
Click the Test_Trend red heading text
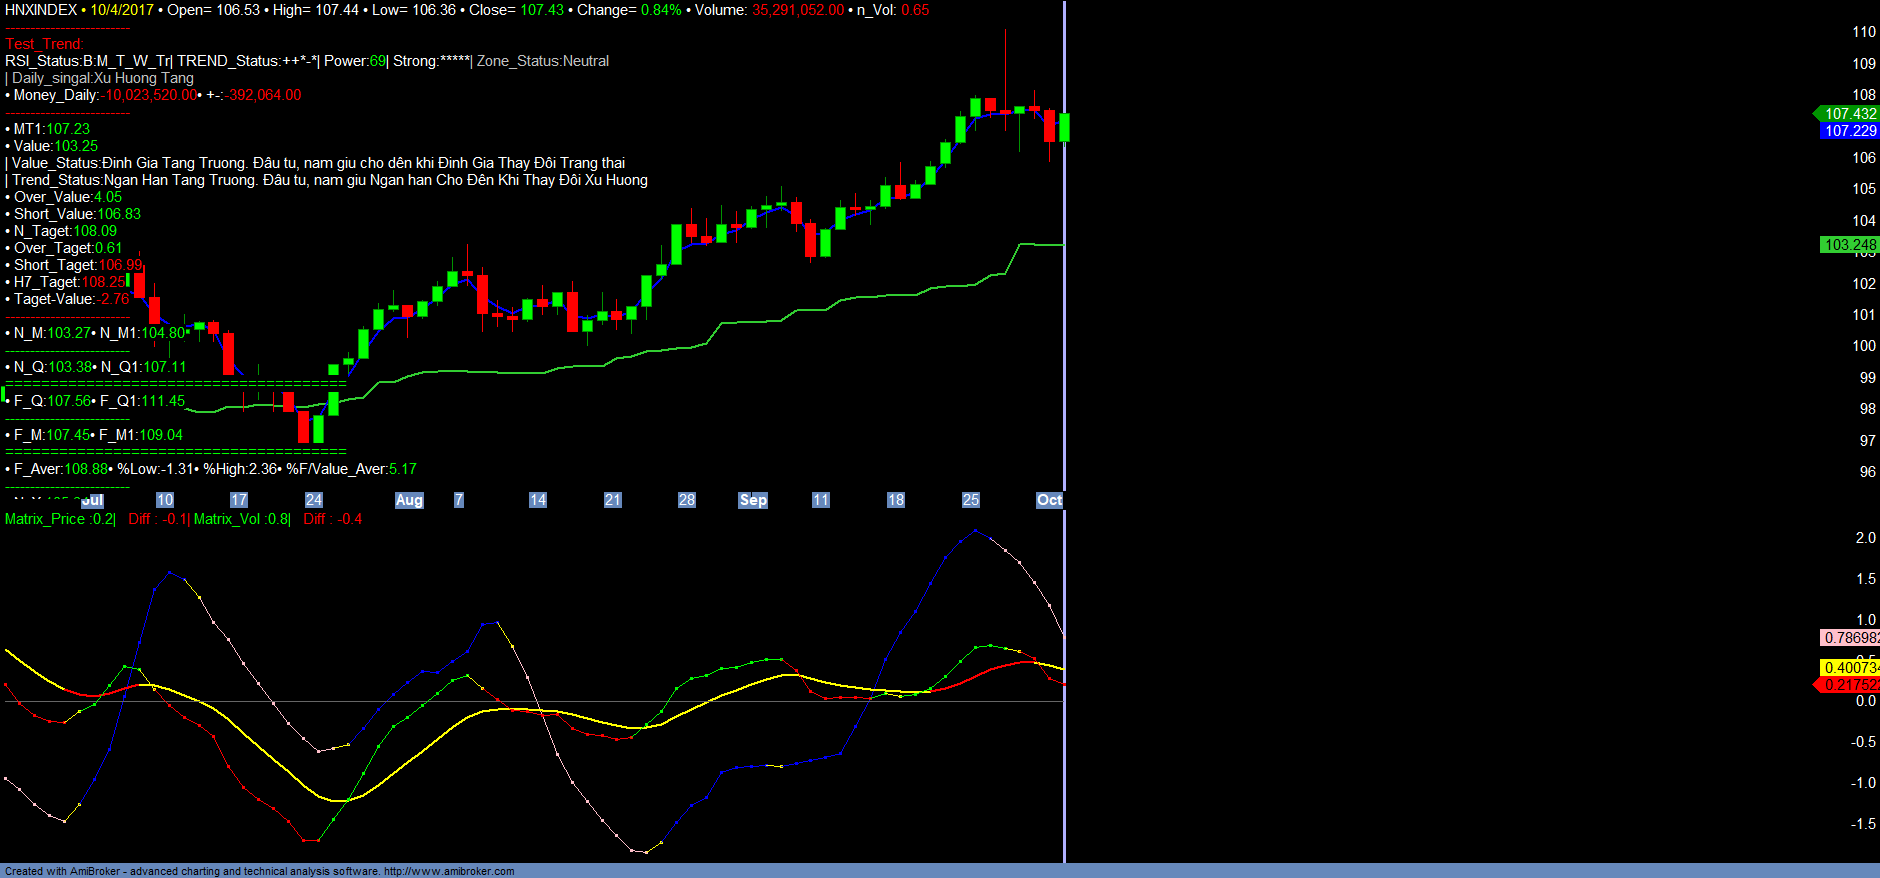tap(44, 44)
